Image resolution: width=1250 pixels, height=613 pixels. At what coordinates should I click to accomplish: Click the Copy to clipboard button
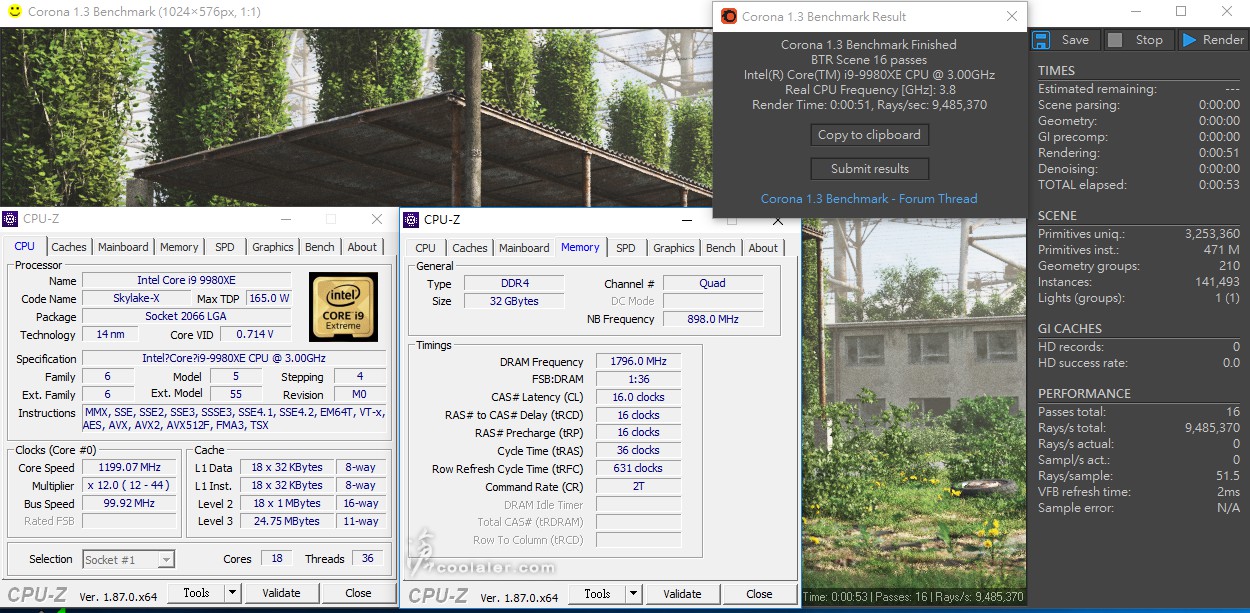pyautogui.click(x=869, y=135)
